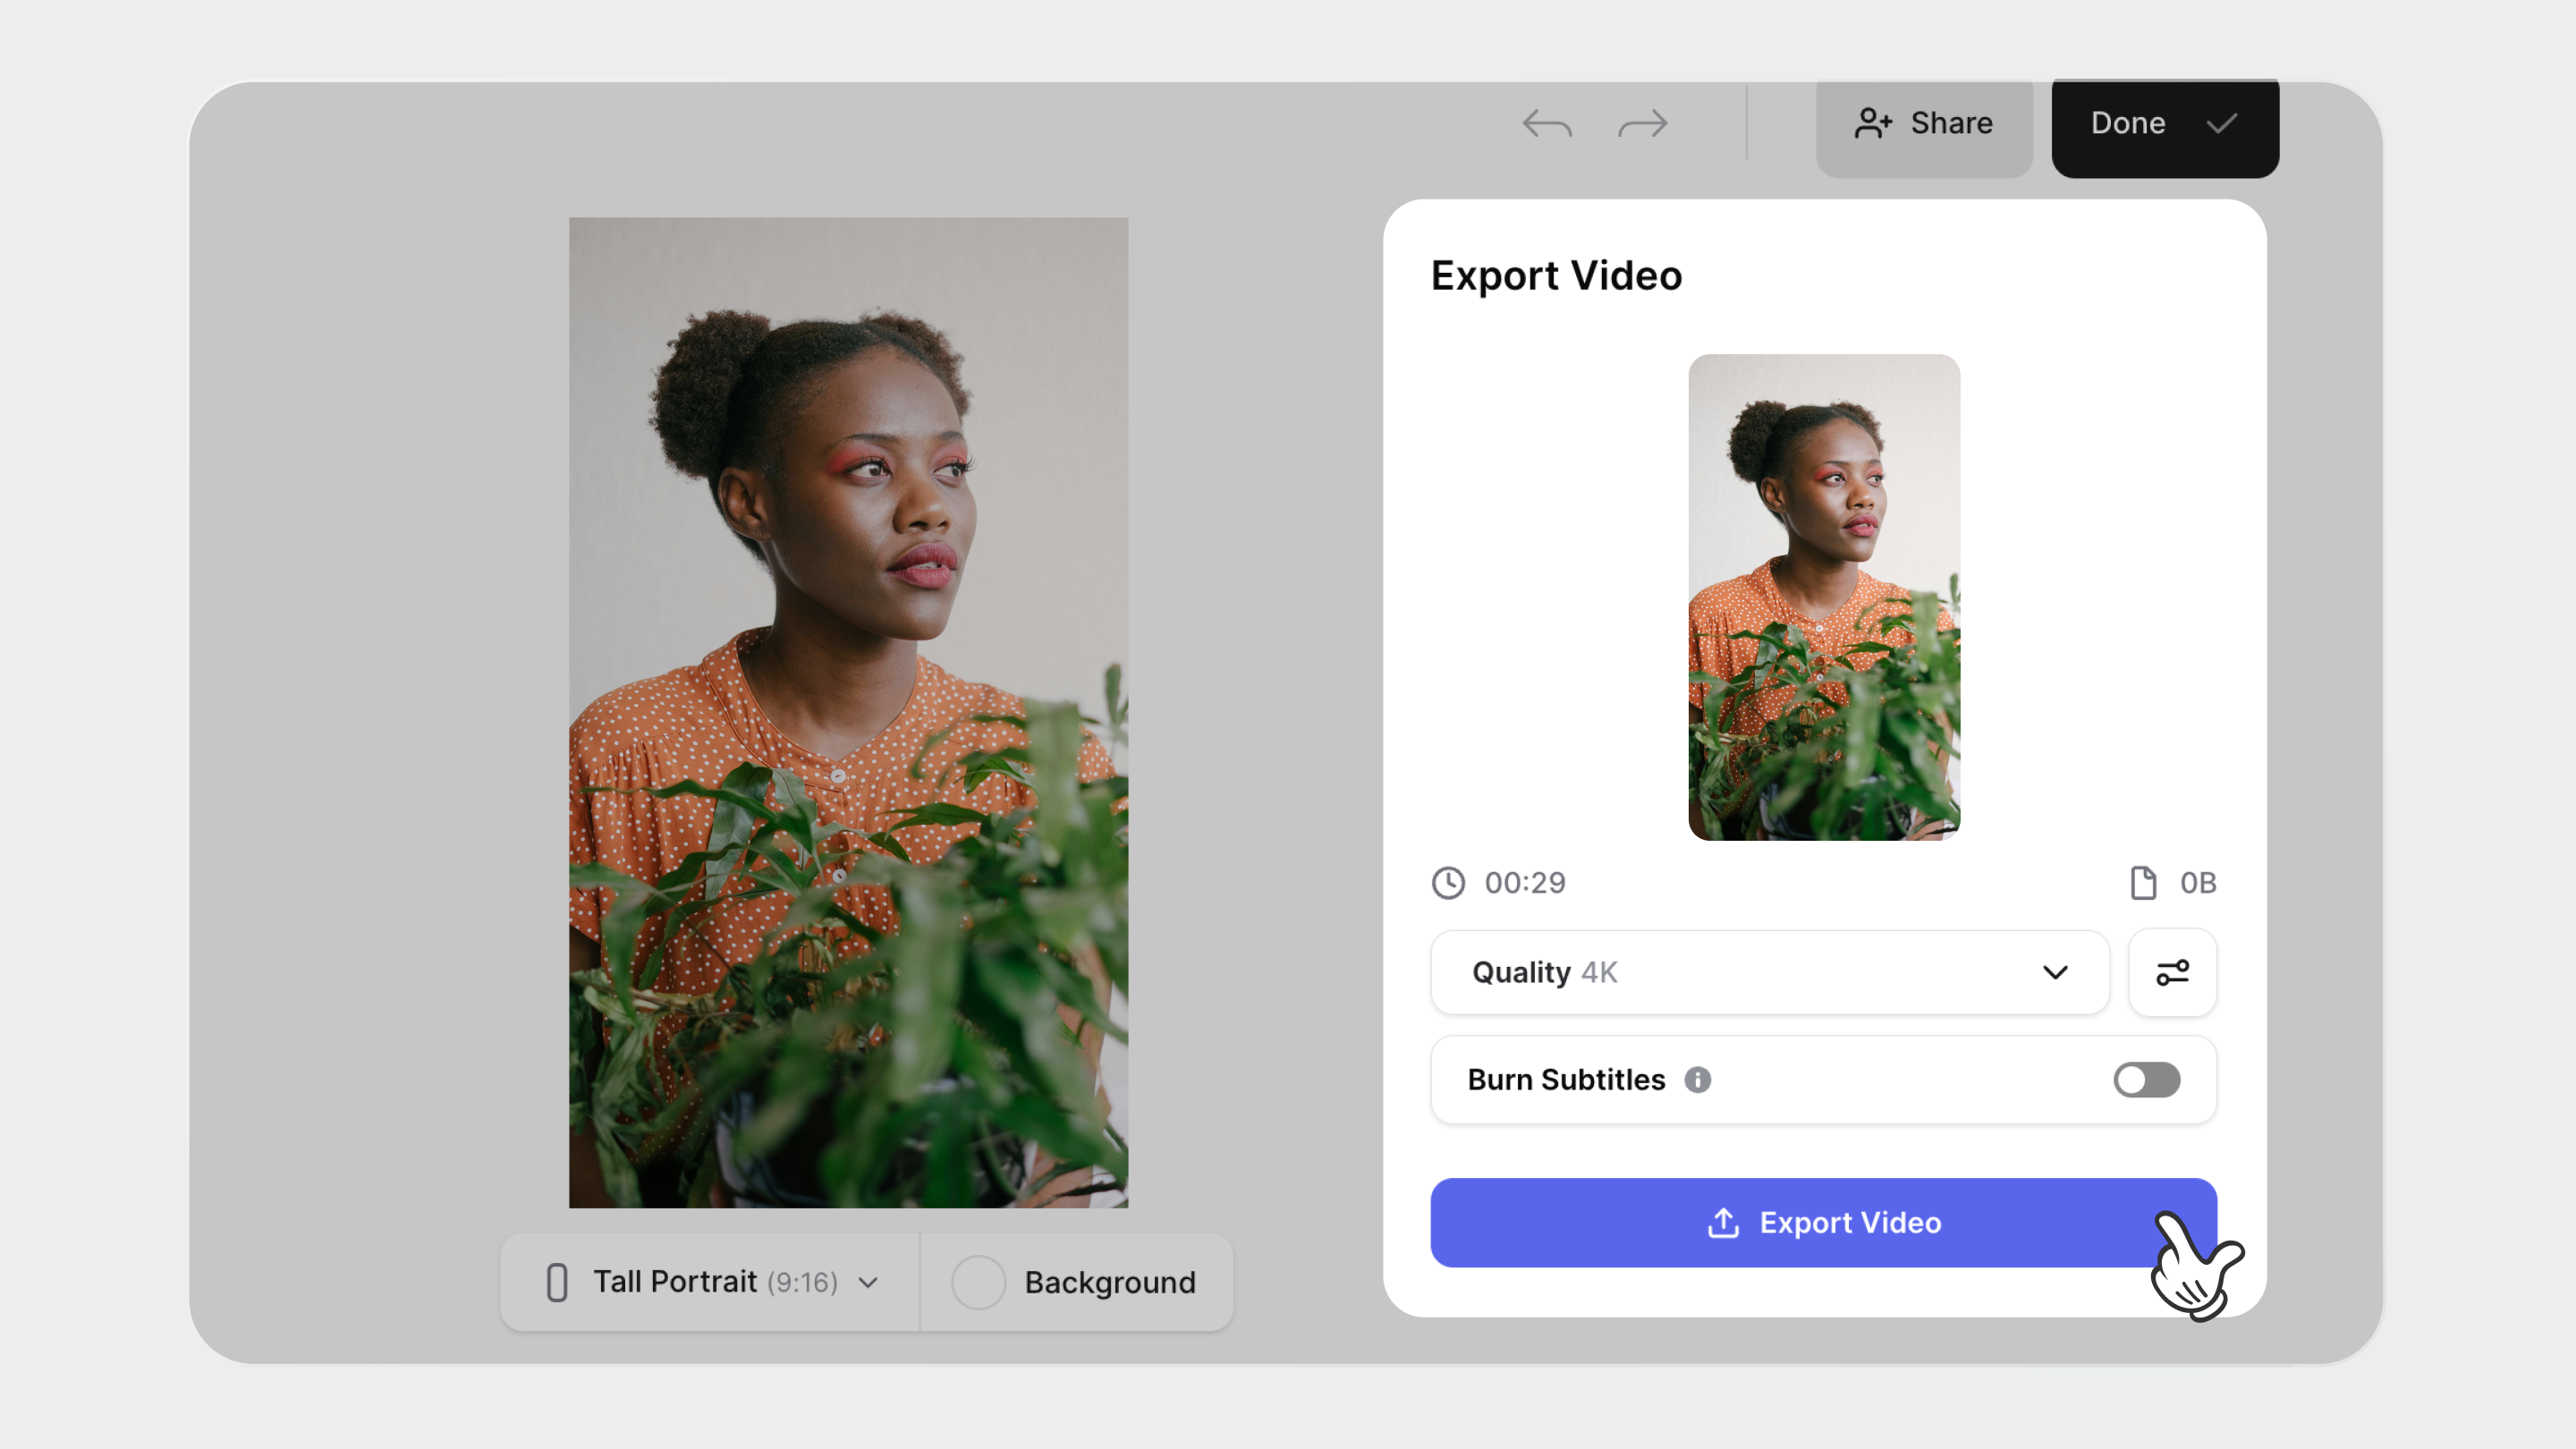The height and width of the screenshot is (1449, 2576).
Task: Show Burn Subtitles info tooltip
Action: 1698,1080
